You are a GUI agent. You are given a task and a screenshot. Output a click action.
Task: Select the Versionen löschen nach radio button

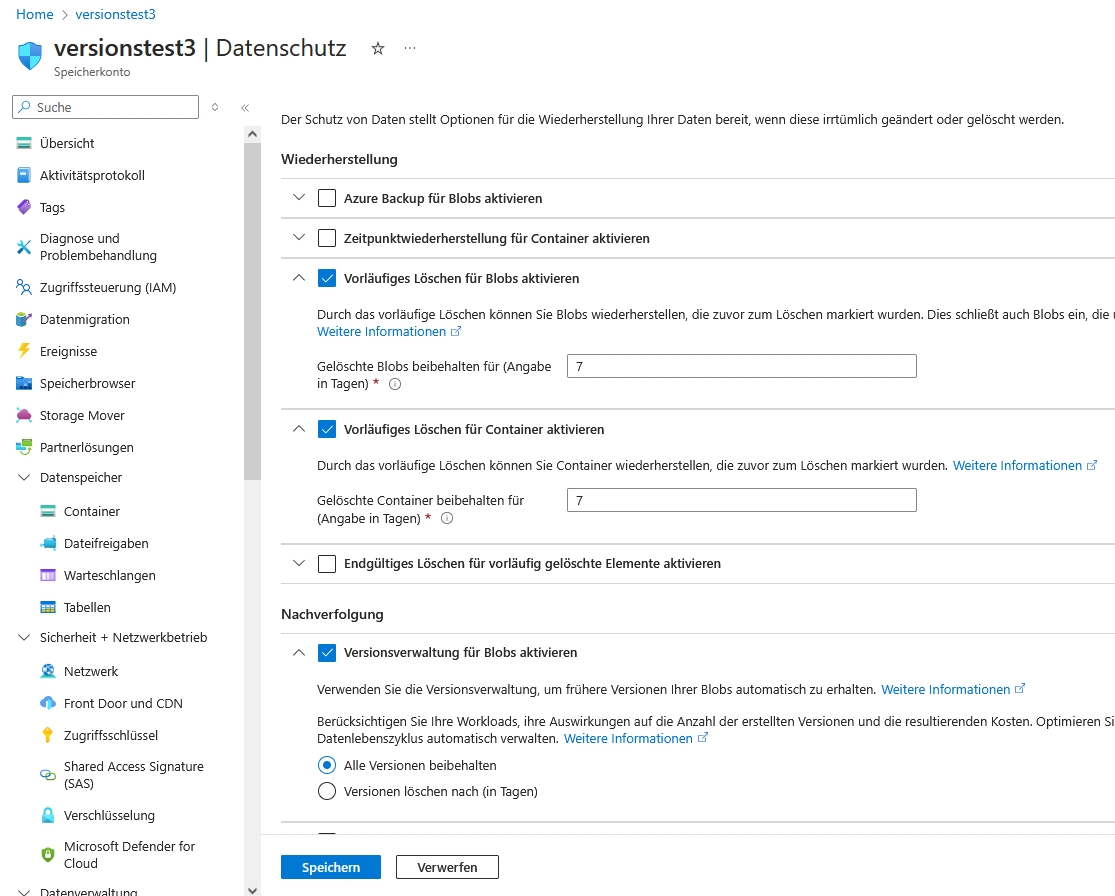327,791
